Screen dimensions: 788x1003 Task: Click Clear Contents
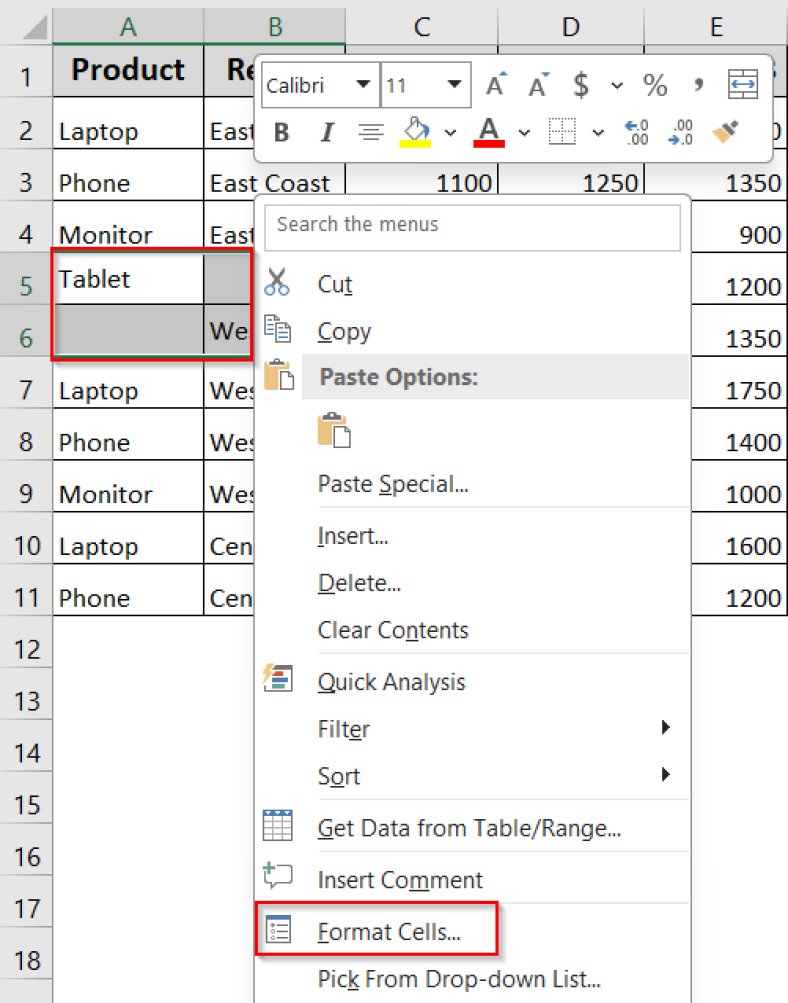[392, 630]
